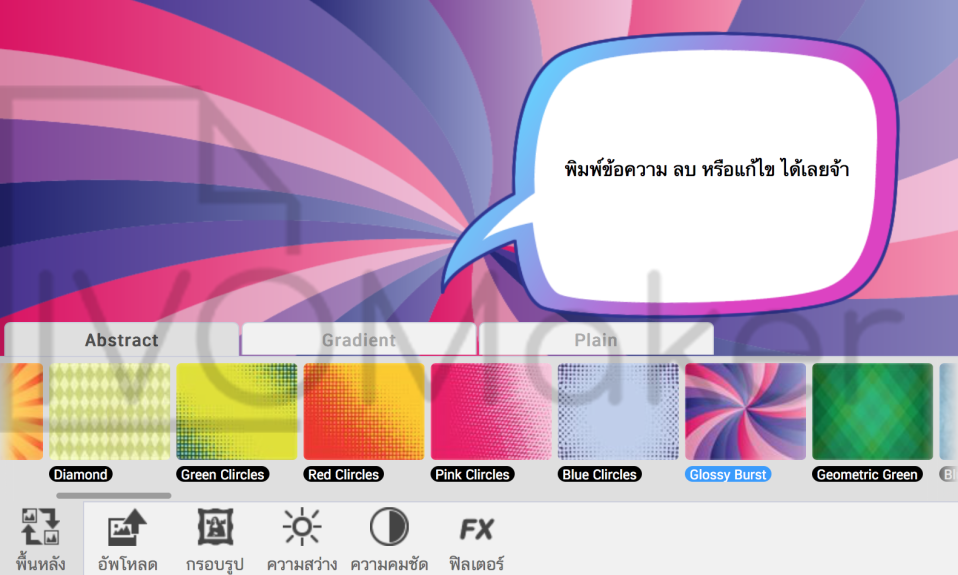Click the Pink Circles label
Viewport: 958px width, 575px height.
click(472, 474)
